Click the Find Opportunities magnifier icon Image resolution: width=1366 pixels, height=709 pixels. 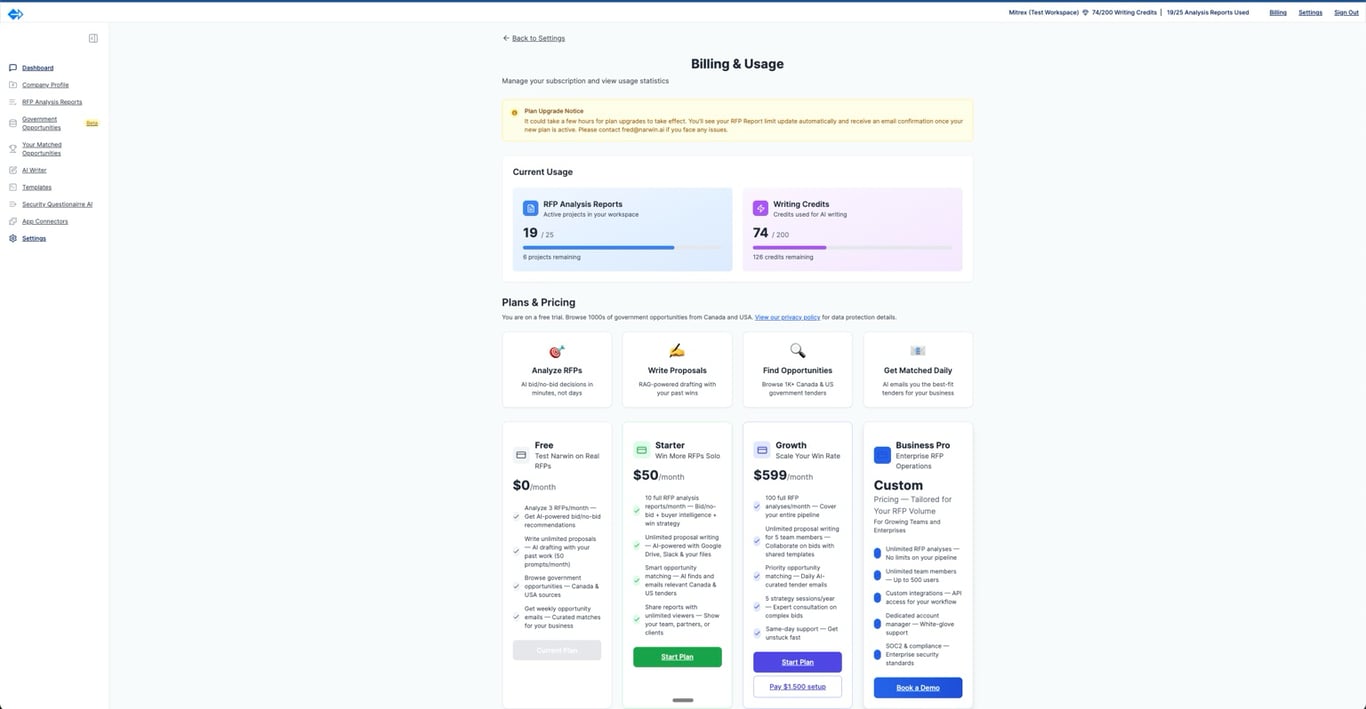(797, 351)
